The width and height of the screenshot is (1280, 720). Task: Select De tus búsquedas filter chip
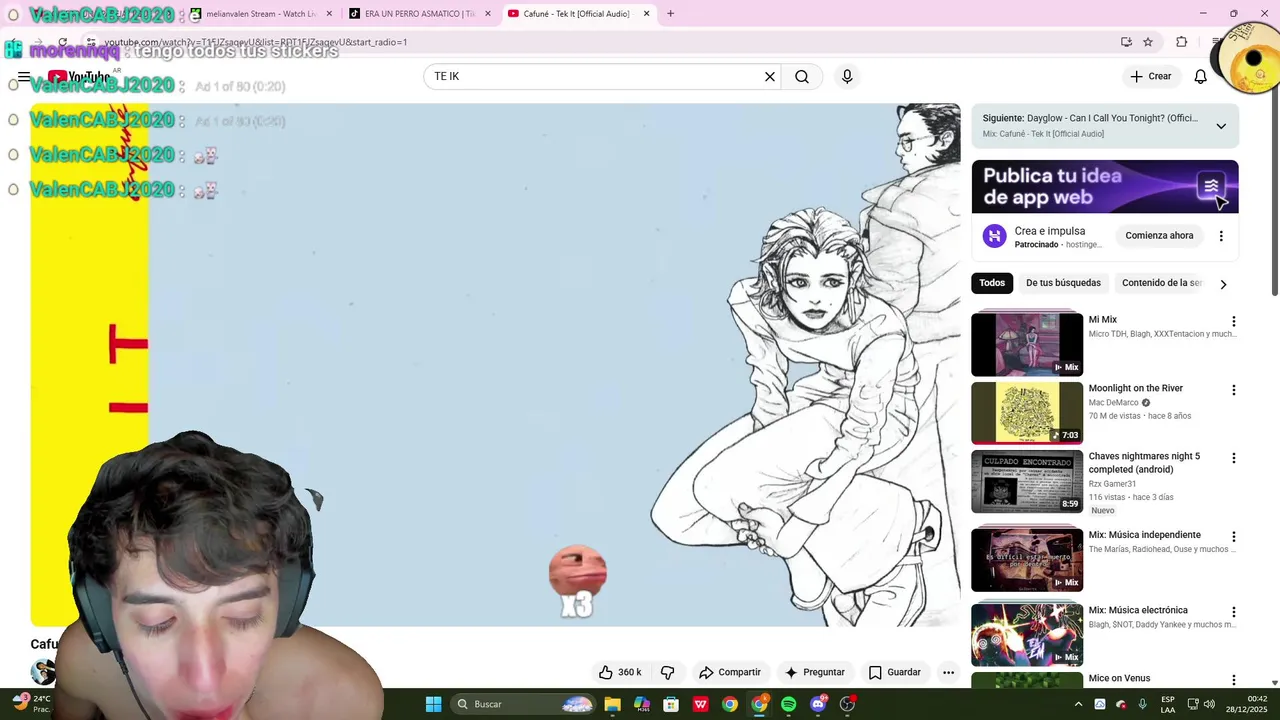[1063, 283]
